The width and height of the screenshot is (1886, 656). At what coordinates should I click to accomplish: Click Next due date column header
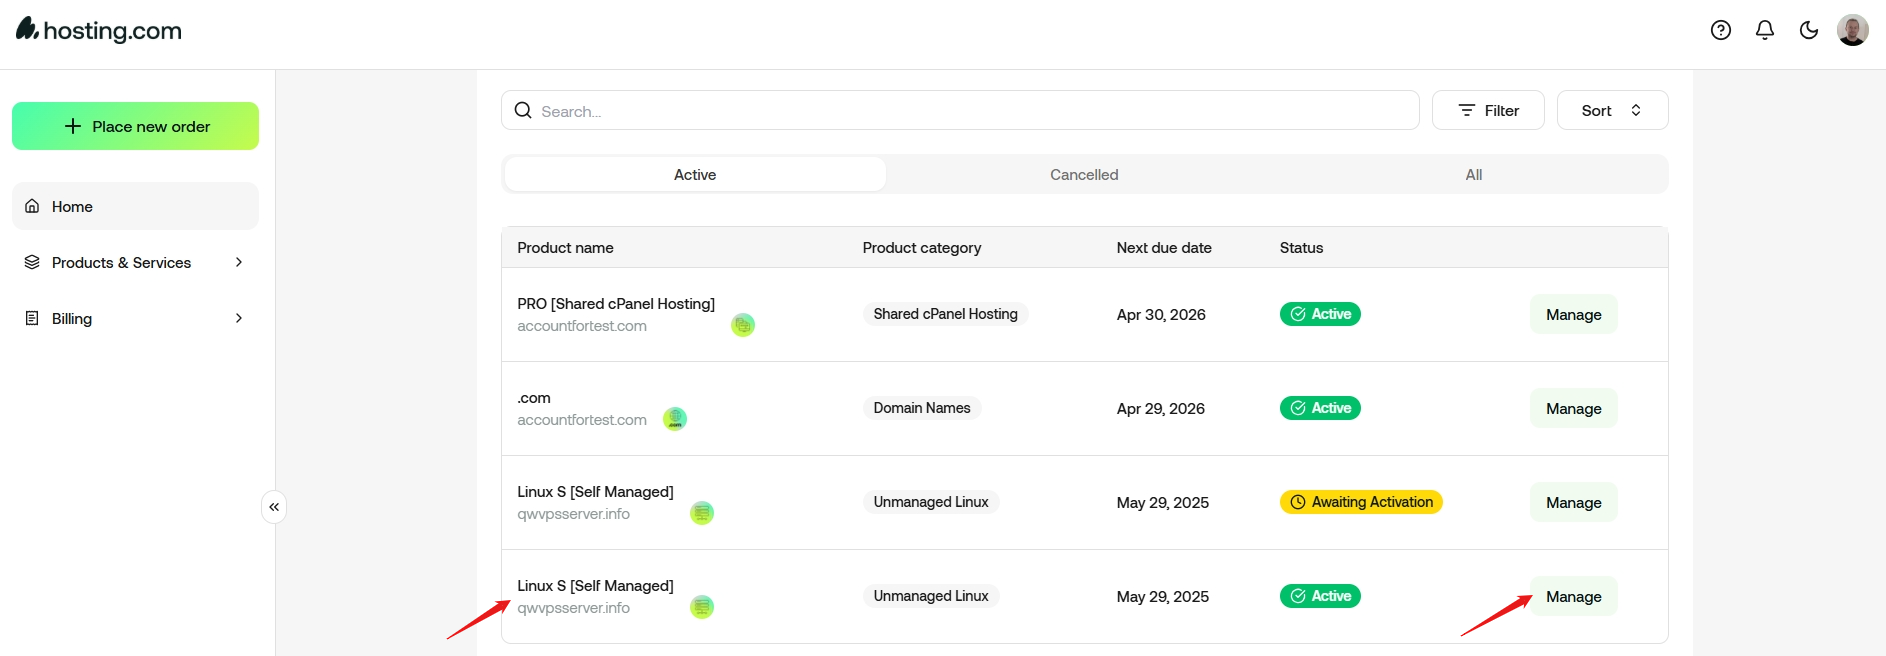pos(1164,247)
